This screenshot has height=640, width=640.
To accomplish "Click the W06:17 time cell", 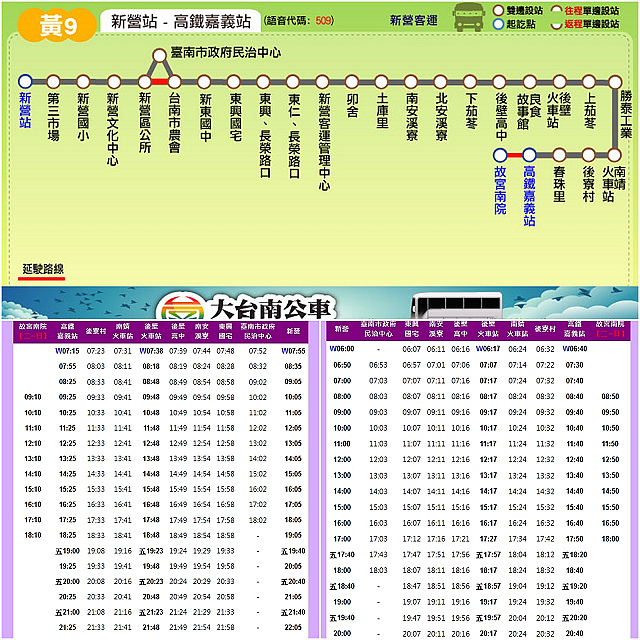I will click(x=488, y=349).
